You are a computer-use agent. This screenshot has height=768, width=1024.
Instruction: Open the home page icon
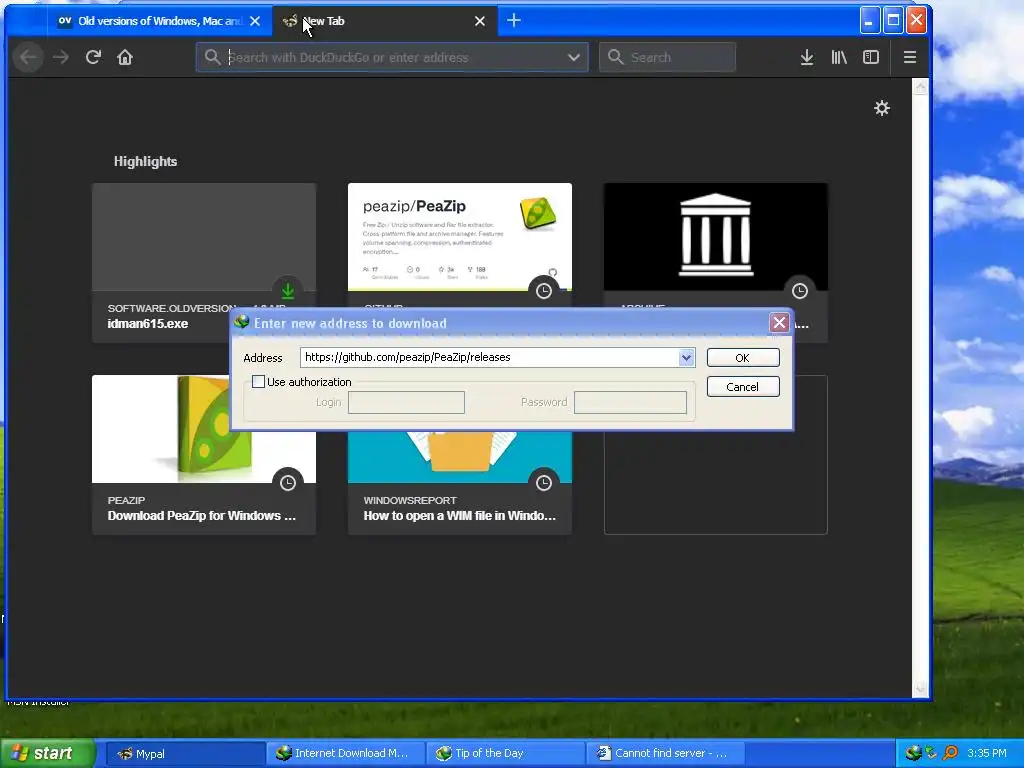click(x=125, y=57)
